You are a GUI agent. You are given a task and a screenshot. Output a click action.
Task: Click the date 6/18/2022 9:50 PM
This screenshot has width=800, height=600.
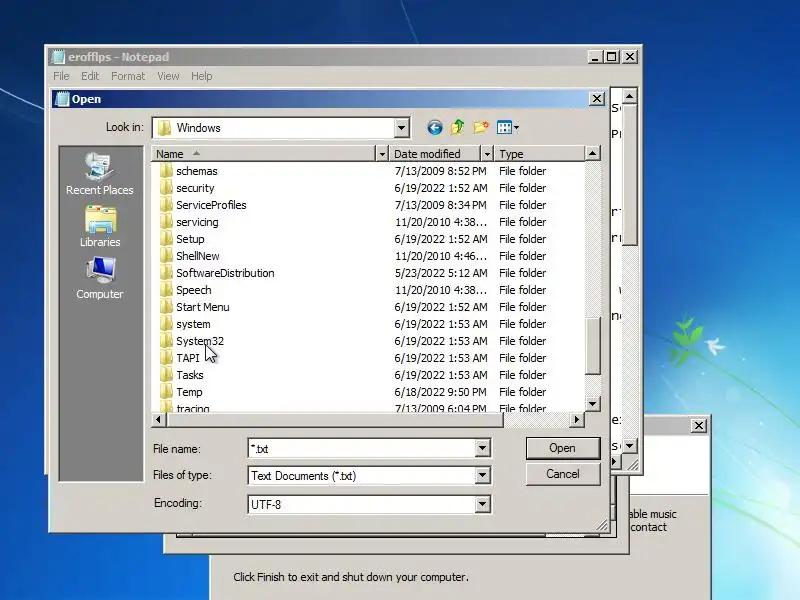[x=441, y=392]
